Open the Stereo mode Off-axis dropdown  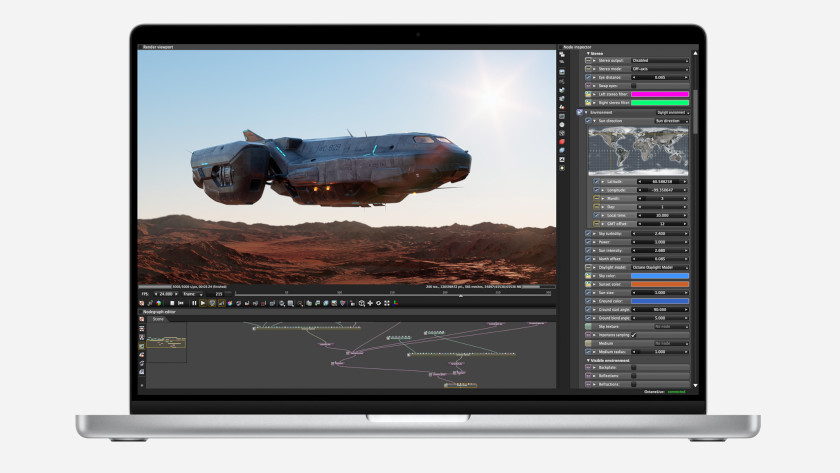[660, 69]
